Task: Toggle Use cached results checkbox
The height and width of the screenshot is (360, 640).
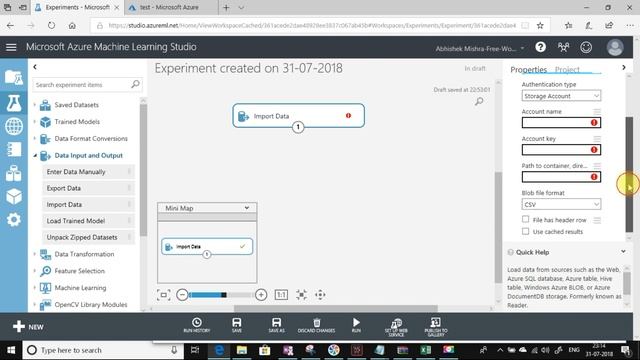Action: click(525, 231)
